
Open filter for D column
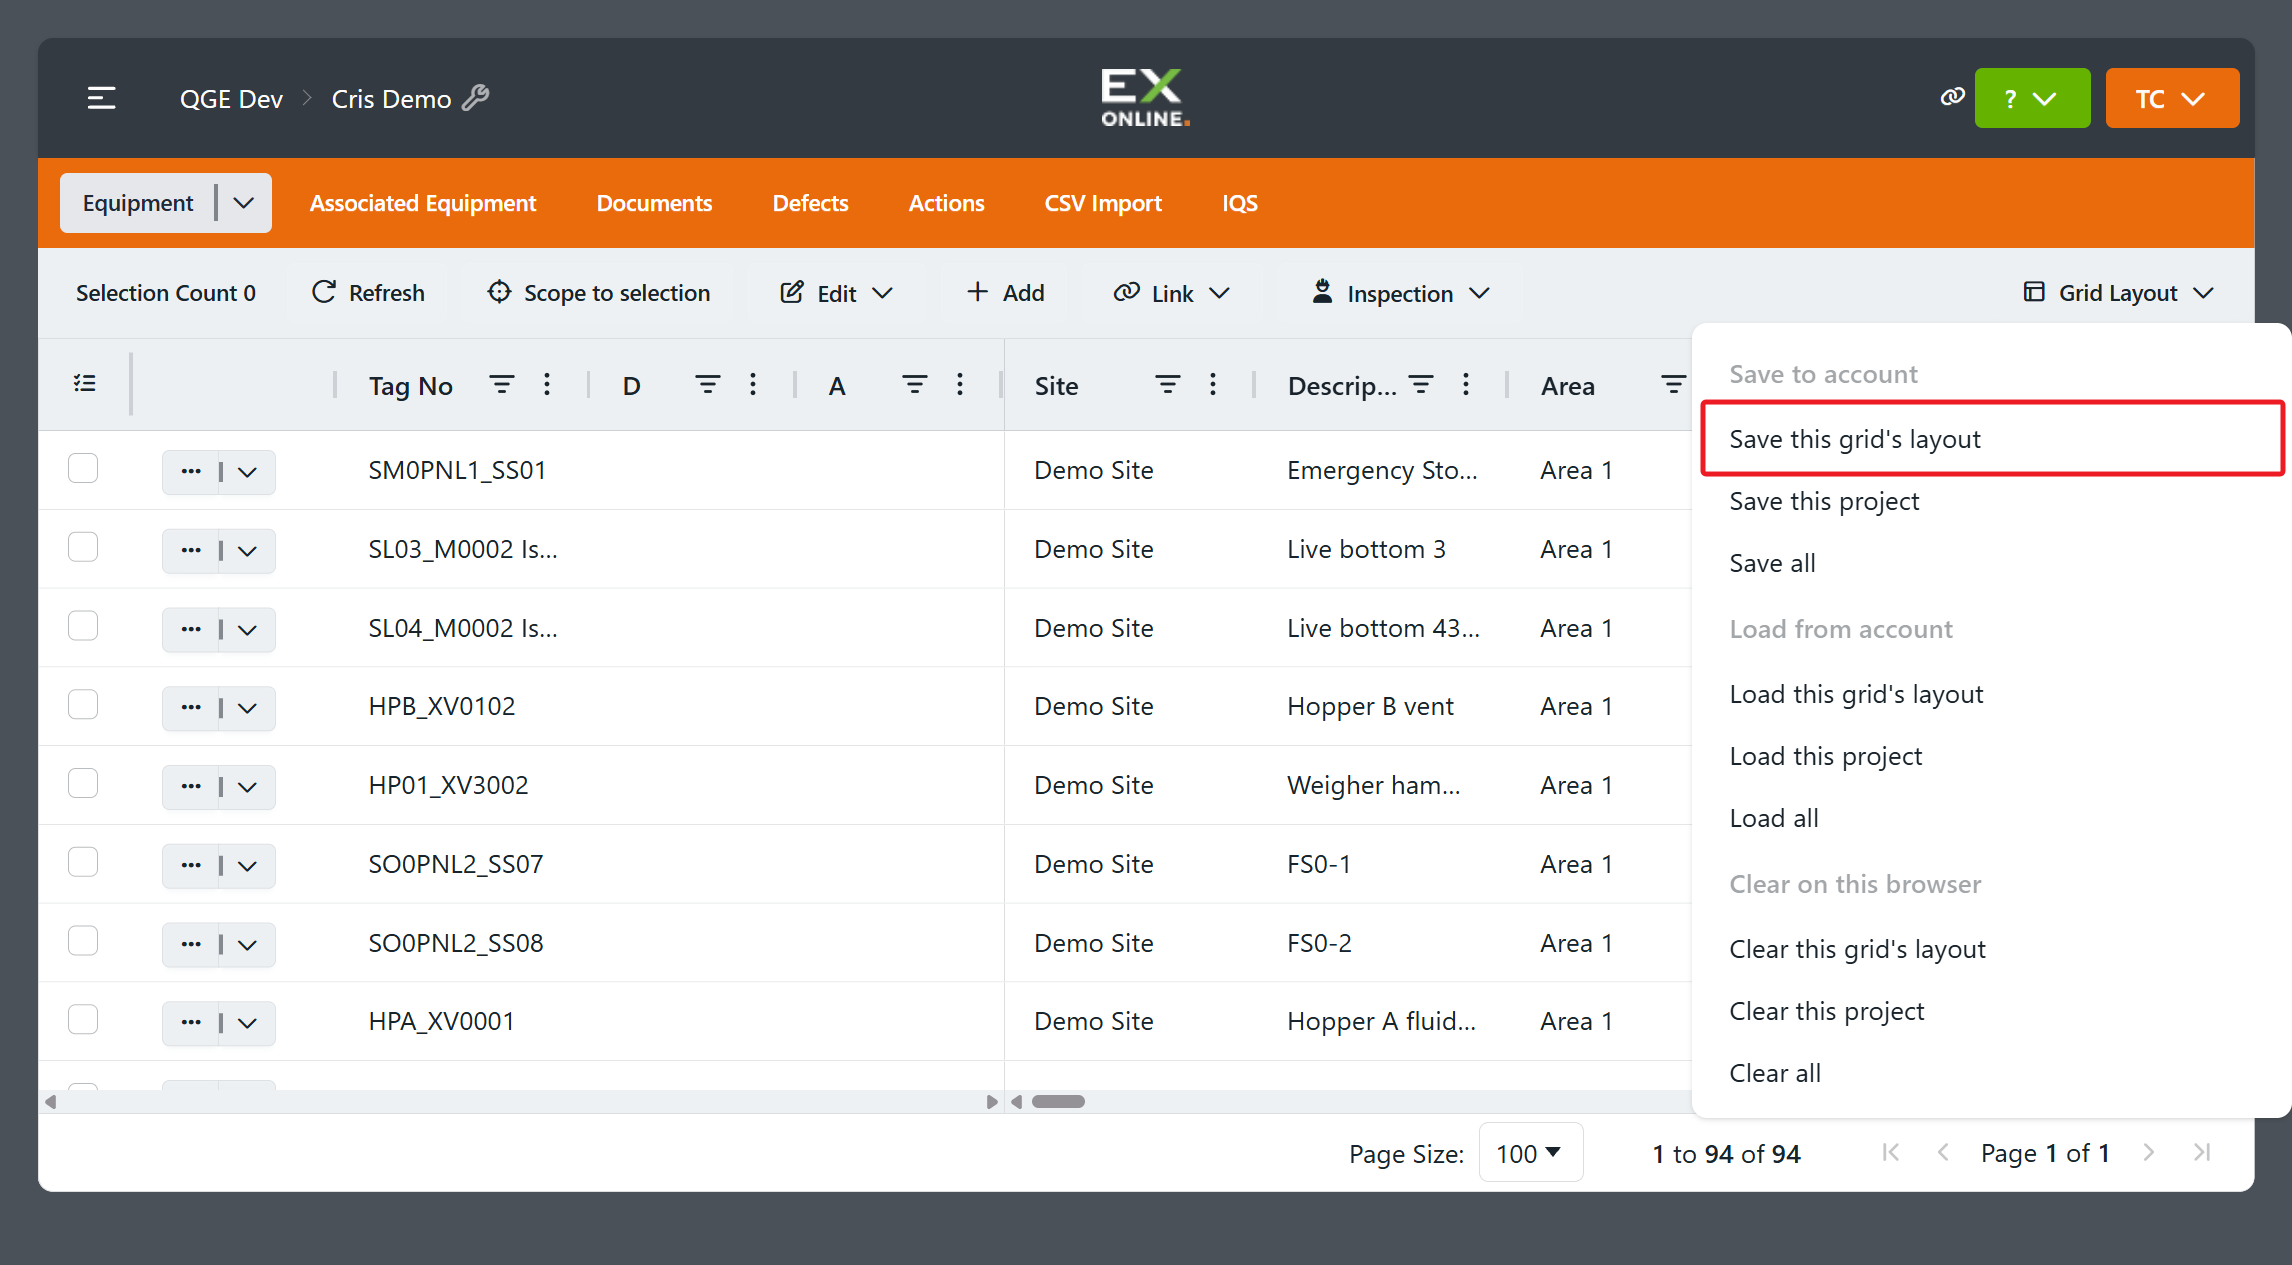coord(707,385)
